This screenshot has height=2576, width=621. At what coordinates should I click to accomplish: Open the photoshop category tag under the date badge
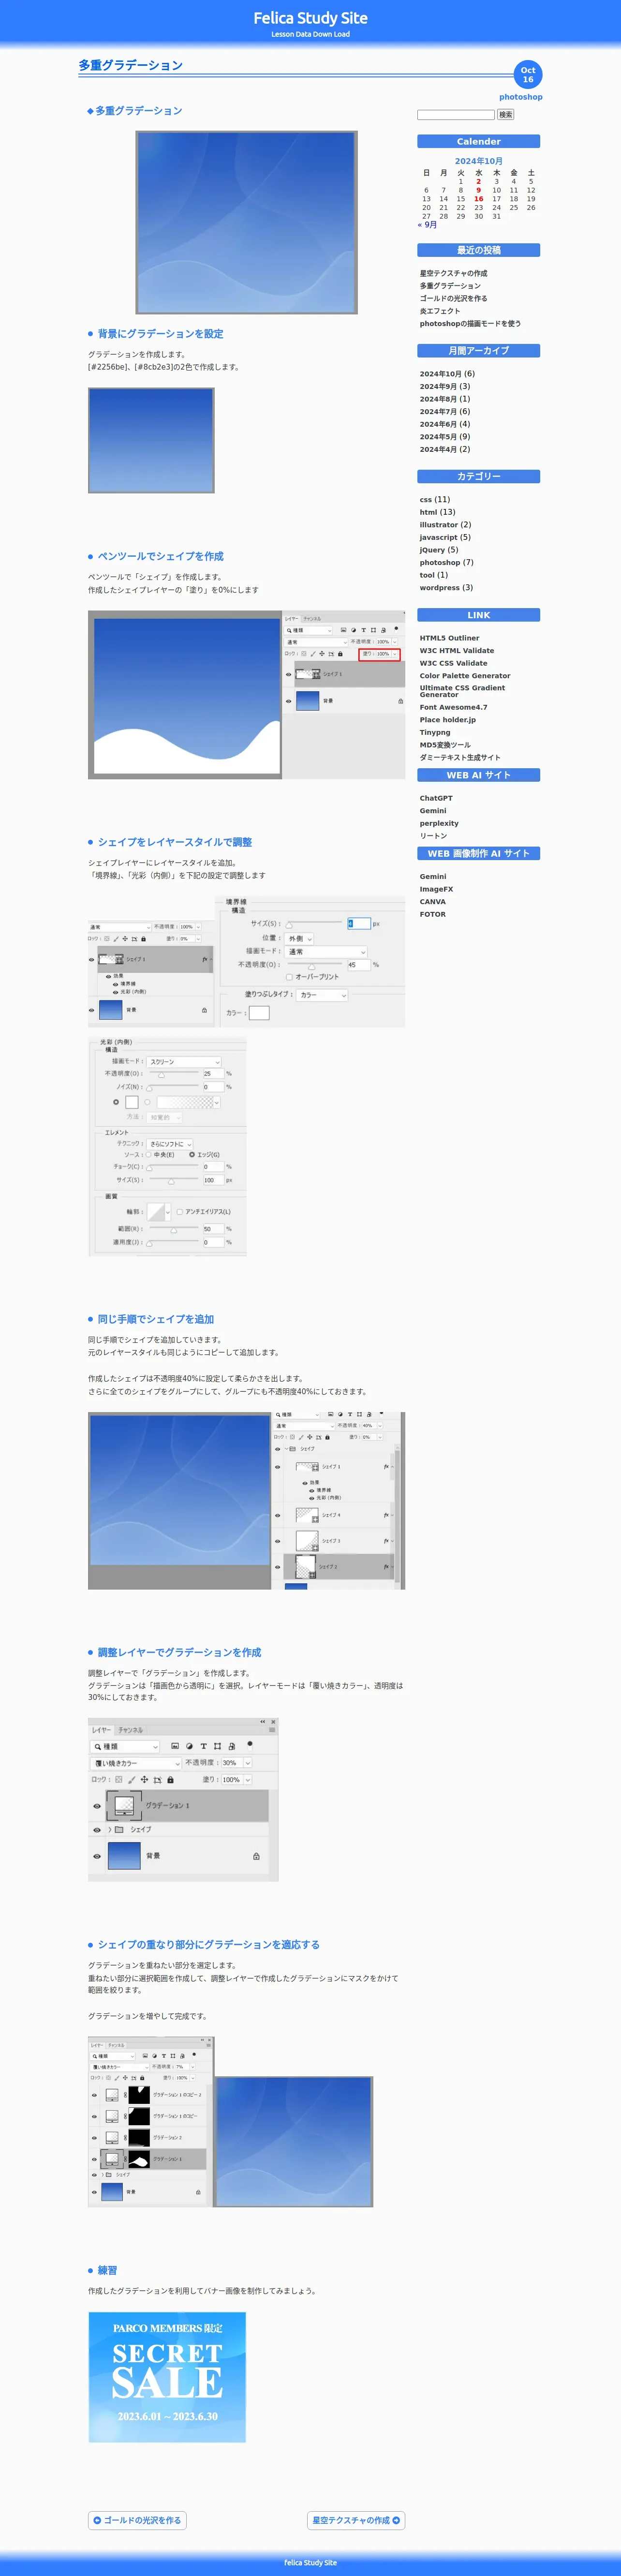point(521,97)
